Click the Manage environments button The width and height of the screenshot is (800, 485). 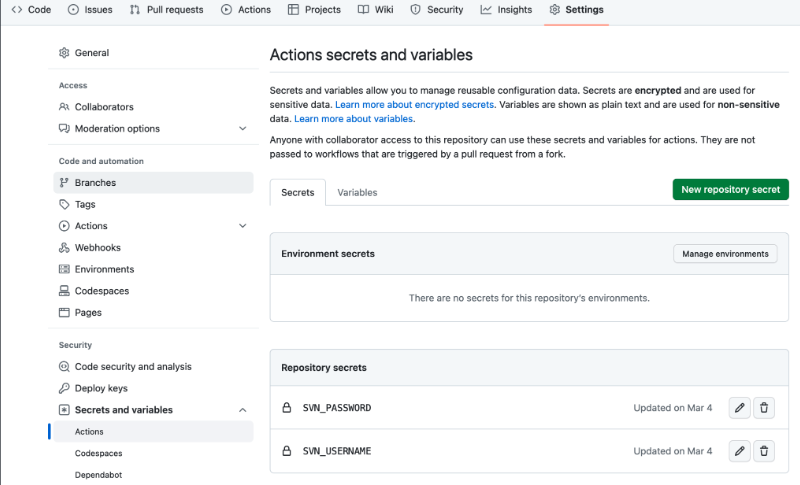point(725,254)
